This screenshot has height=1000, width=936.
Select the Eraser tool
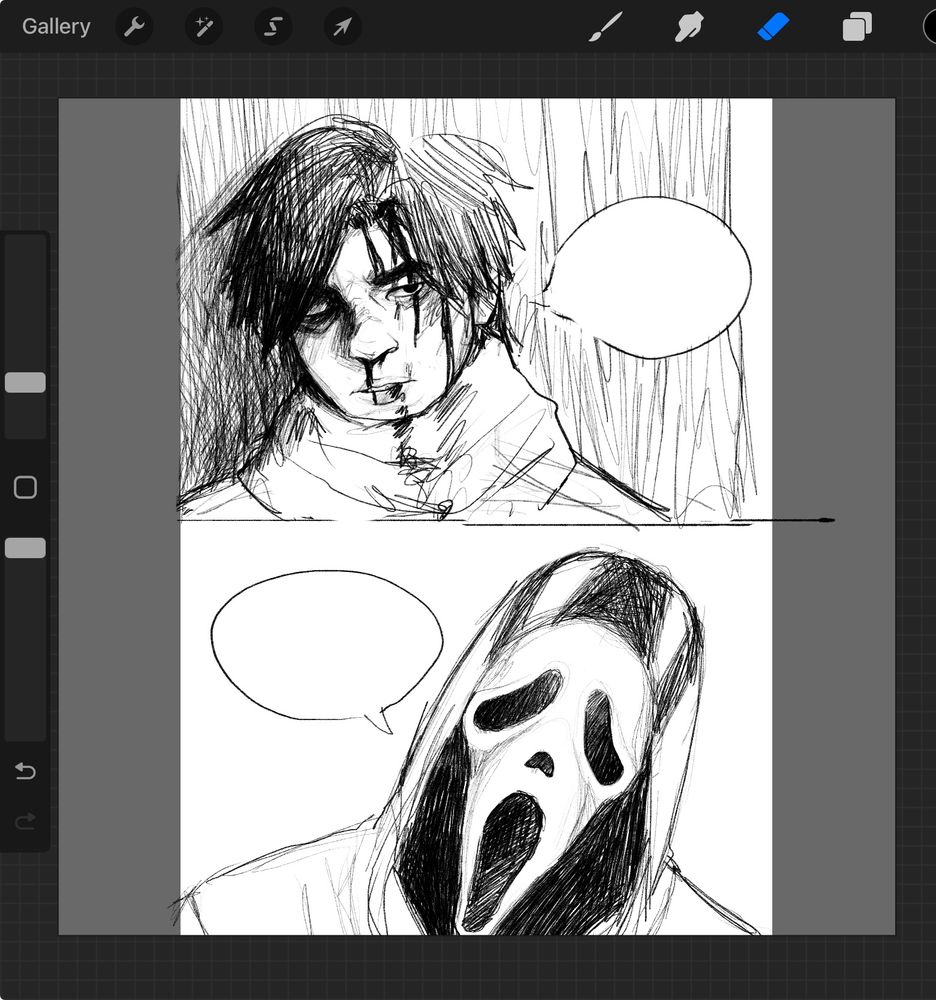click(773, 27)
